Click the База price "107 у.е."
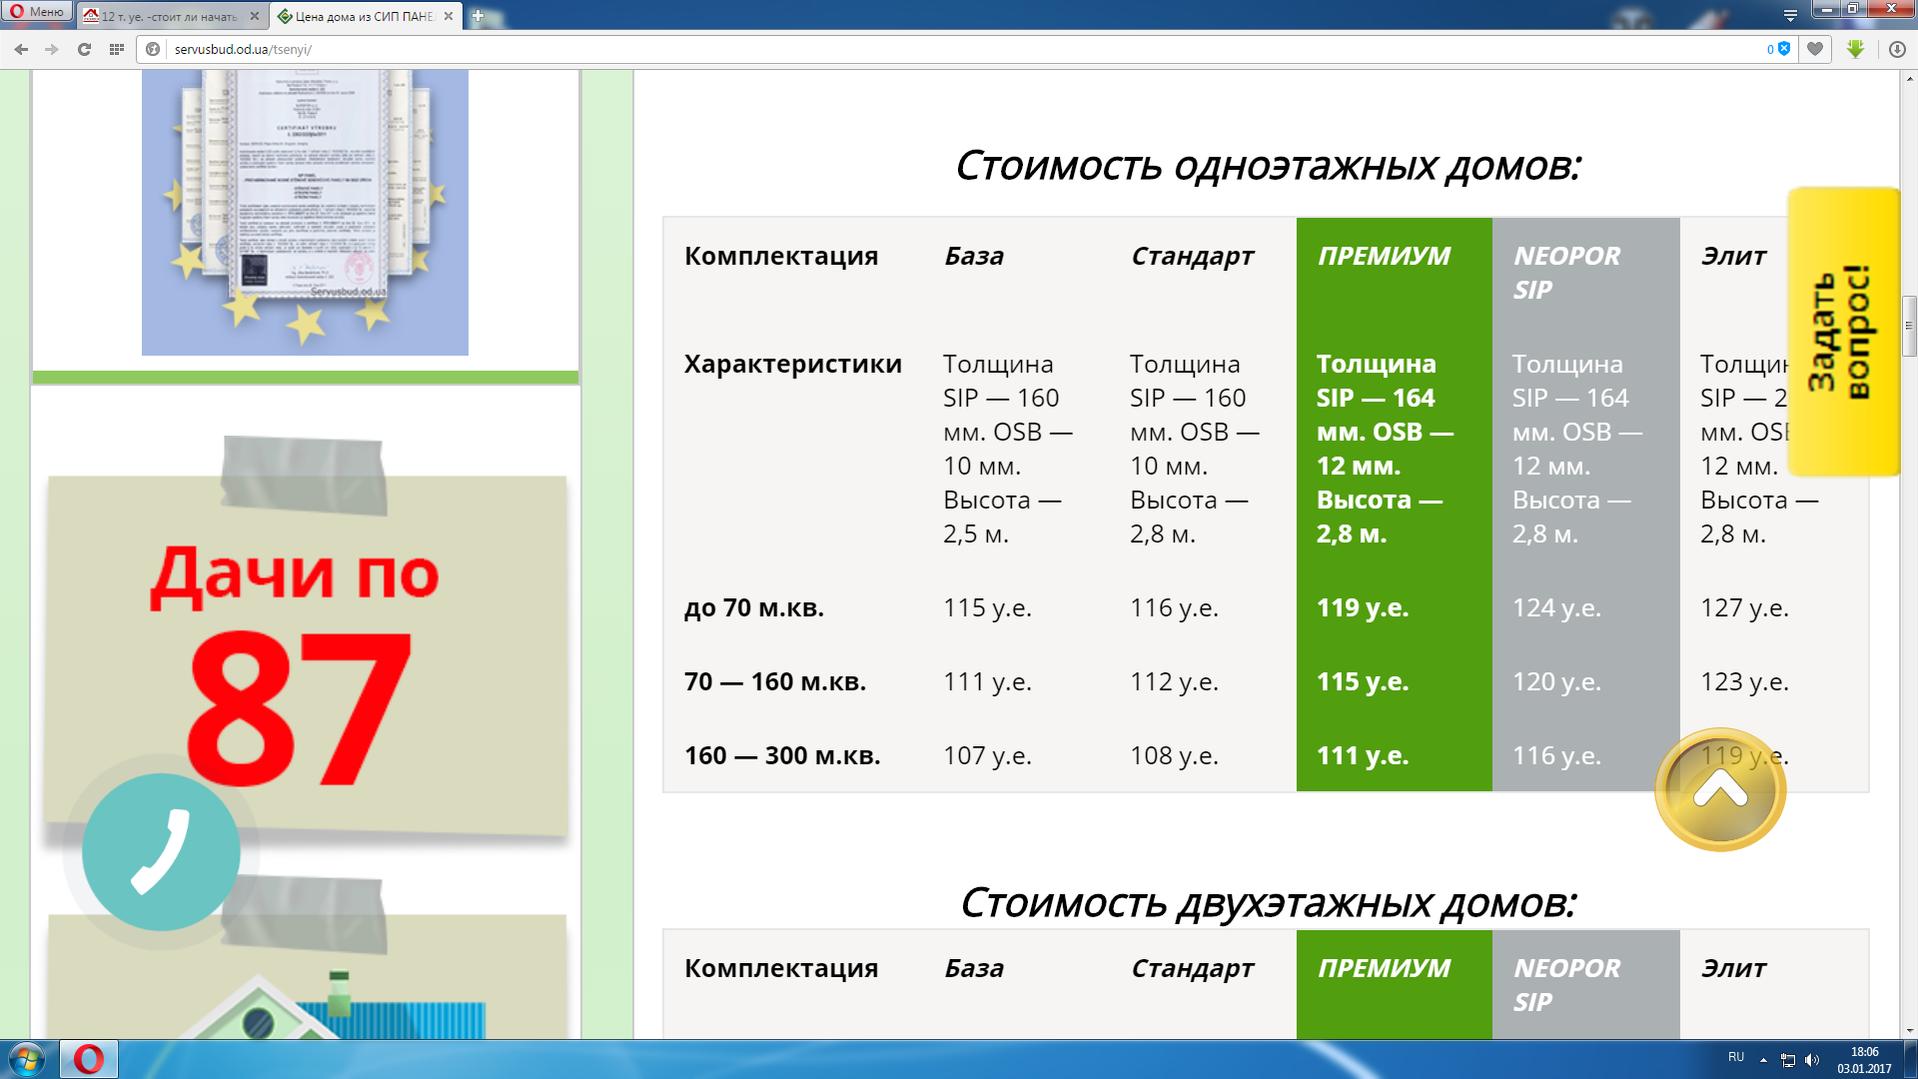The width and height of the screenshot is (1918, 1079). [x=987, y=756]
